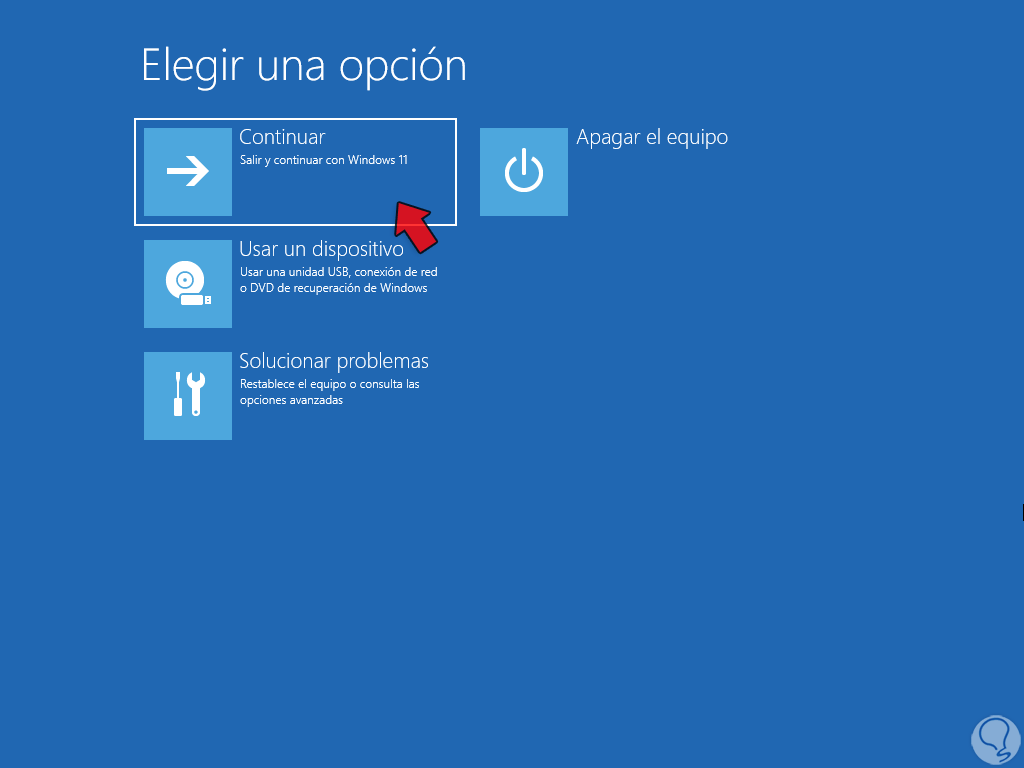Click the wrench in the Solucionar problemas tile

pos(196,394)
